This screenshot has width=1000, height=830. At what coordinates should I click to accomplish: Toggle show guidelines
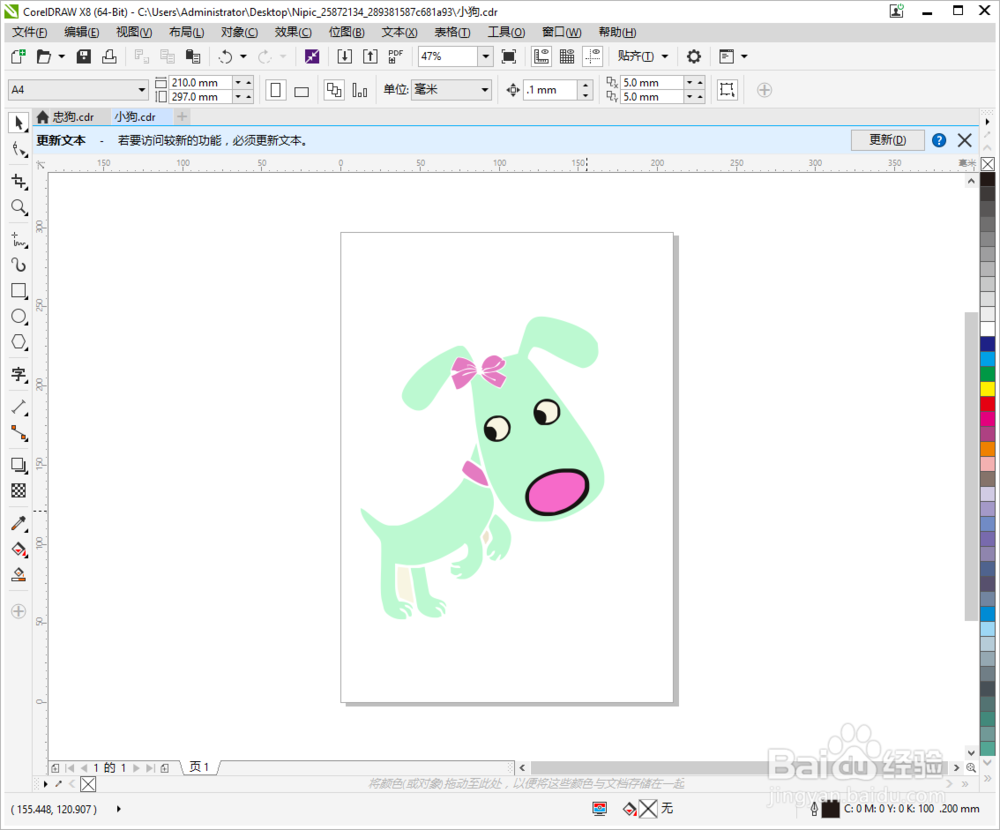tap(592, 57)
